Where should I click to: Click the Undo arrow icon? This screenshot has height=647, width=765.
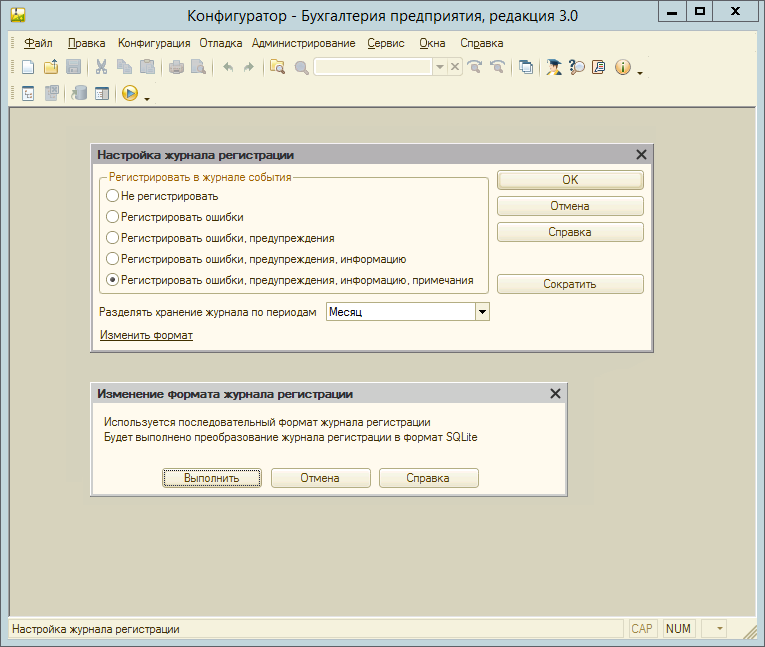pos(228,67)
